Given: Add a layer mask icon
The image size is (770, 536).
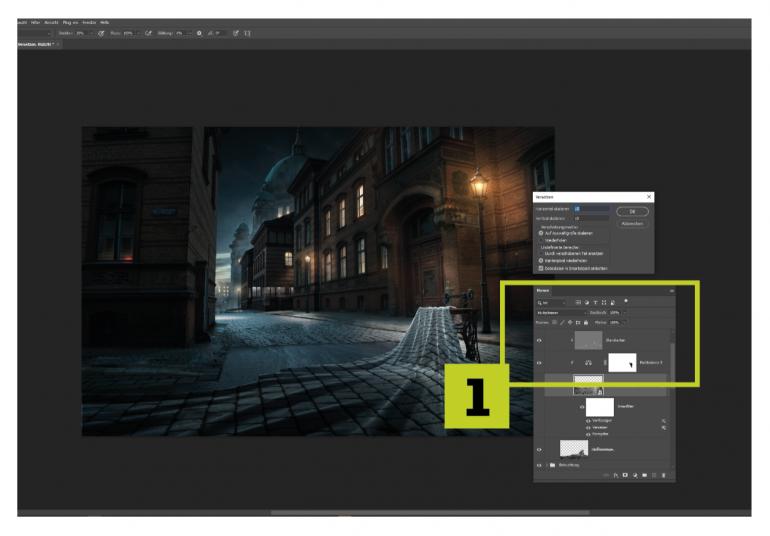Looking at the screenshot, I should [x=625, y=475].
